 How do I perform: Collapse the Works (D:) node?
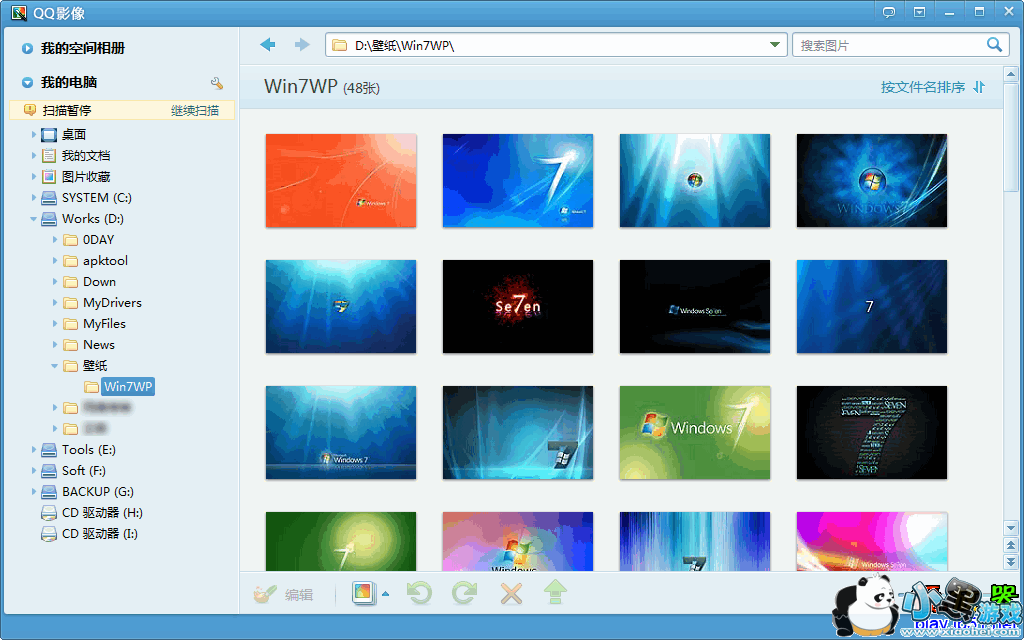coord(33,219)
